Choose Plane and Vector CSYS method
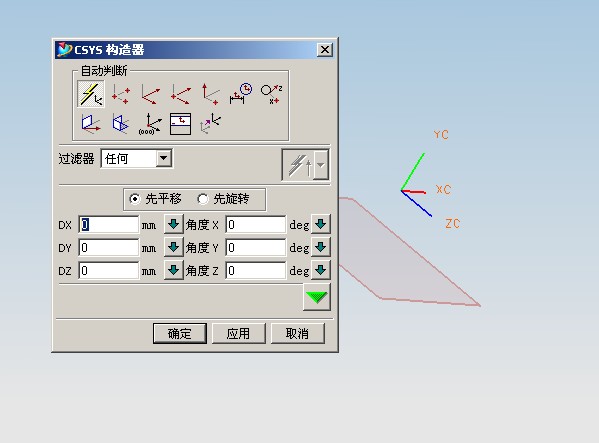Viewport: 599px width, 443px height. coord(91,123)
